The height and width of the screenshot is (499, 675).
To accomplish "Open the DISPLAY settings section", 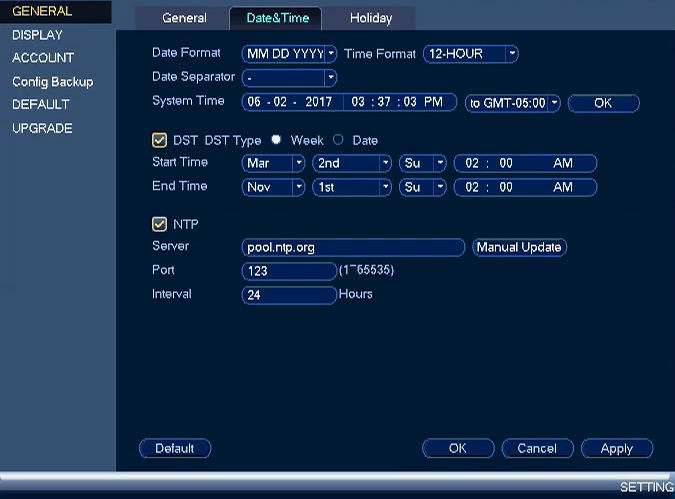I will [x=37, y=35].
